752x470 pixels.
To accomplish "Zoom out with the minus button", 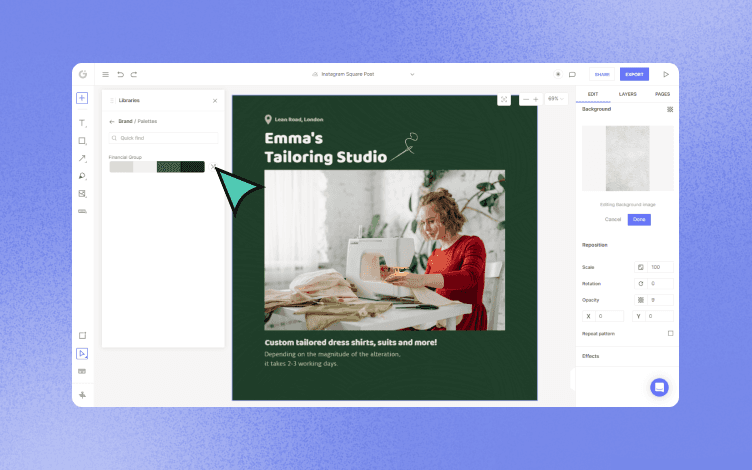I will (x=526, y=99).
